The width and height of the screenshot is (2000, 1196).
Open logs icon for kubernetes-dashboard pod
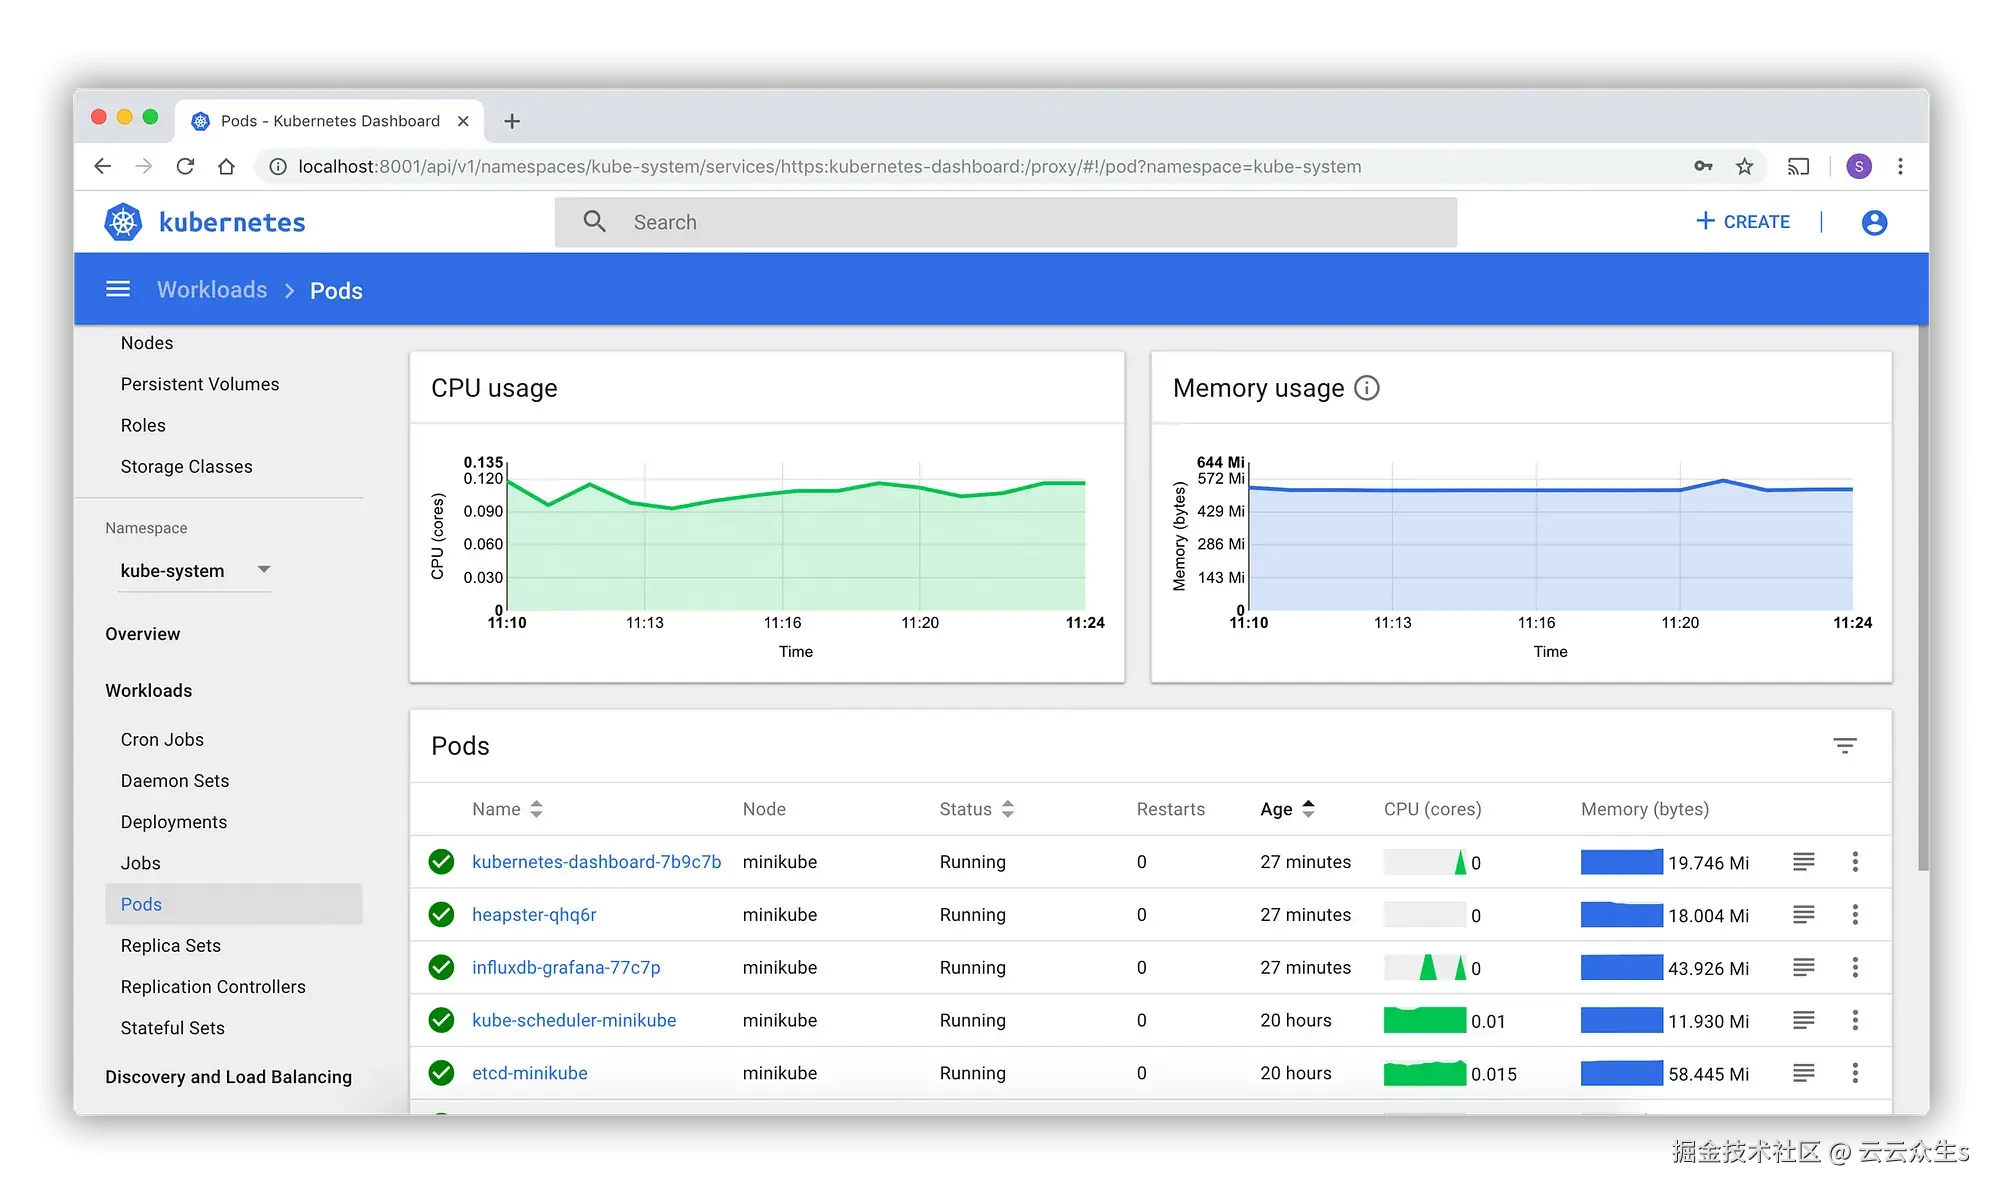pyautogui.click(x=1803, y=862)
